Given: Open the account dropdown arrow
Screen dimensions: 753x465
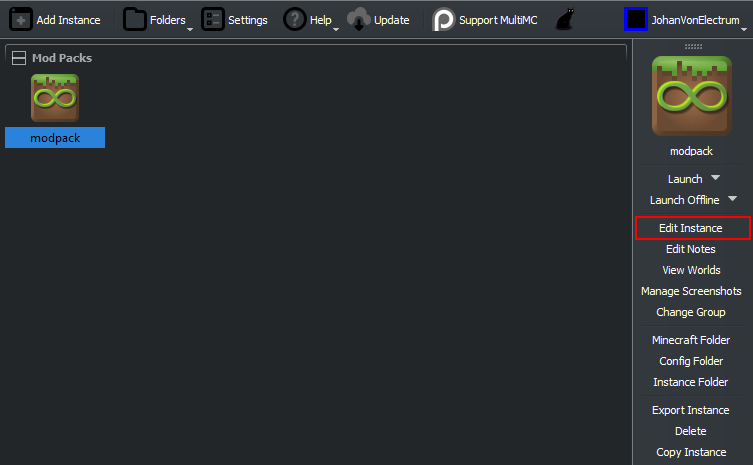Looking at the screenshot, I should point(744,29).
